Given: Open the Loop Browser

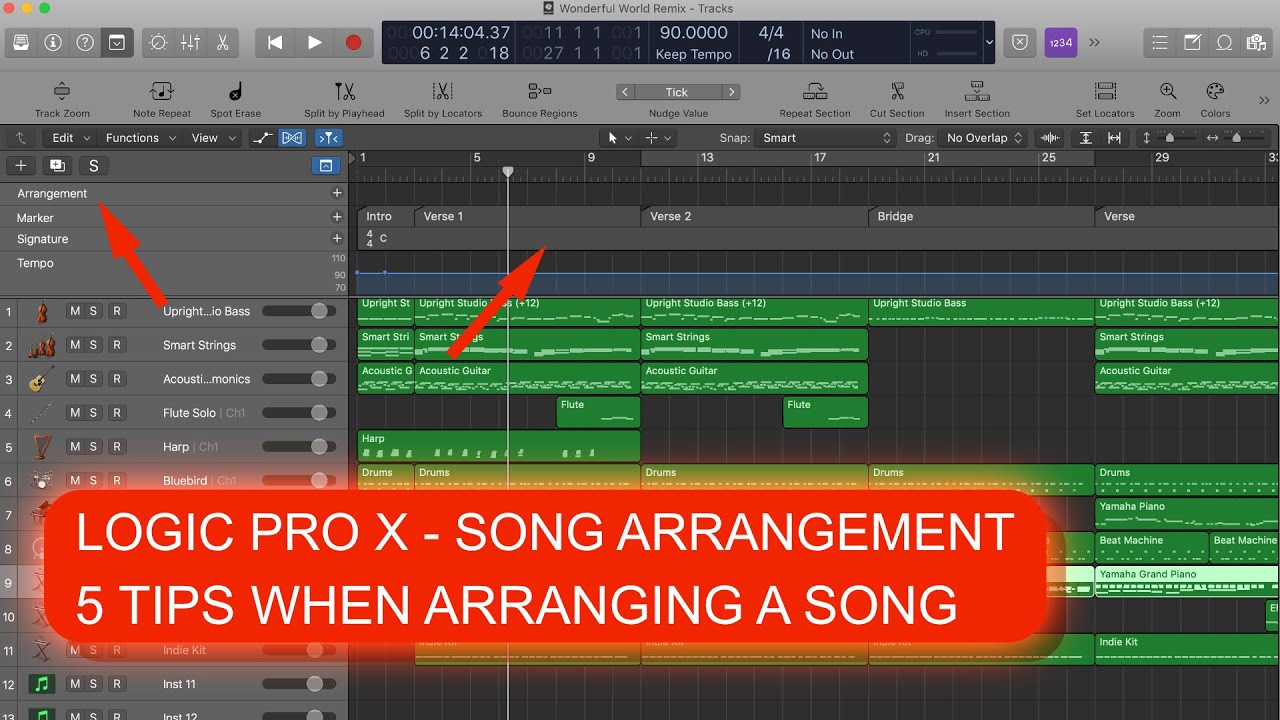Looking at the screenshot, I should pos(1224,43).
